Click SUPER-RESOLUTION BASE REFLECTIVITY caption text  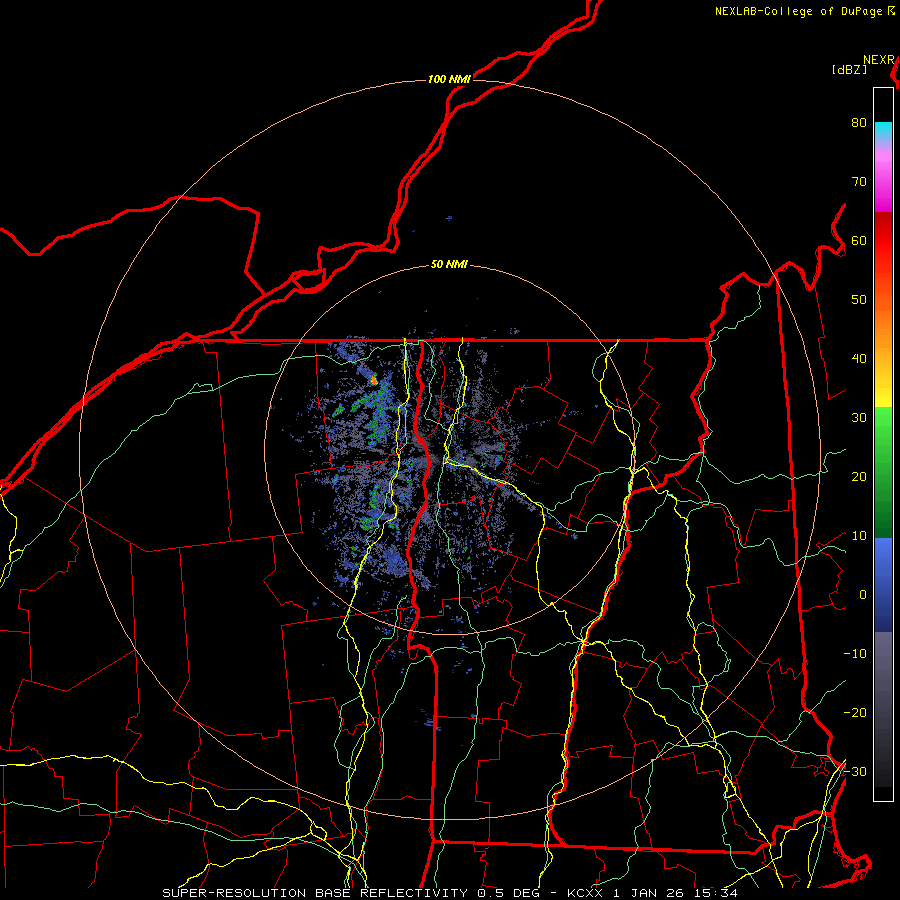coord(315,893)
